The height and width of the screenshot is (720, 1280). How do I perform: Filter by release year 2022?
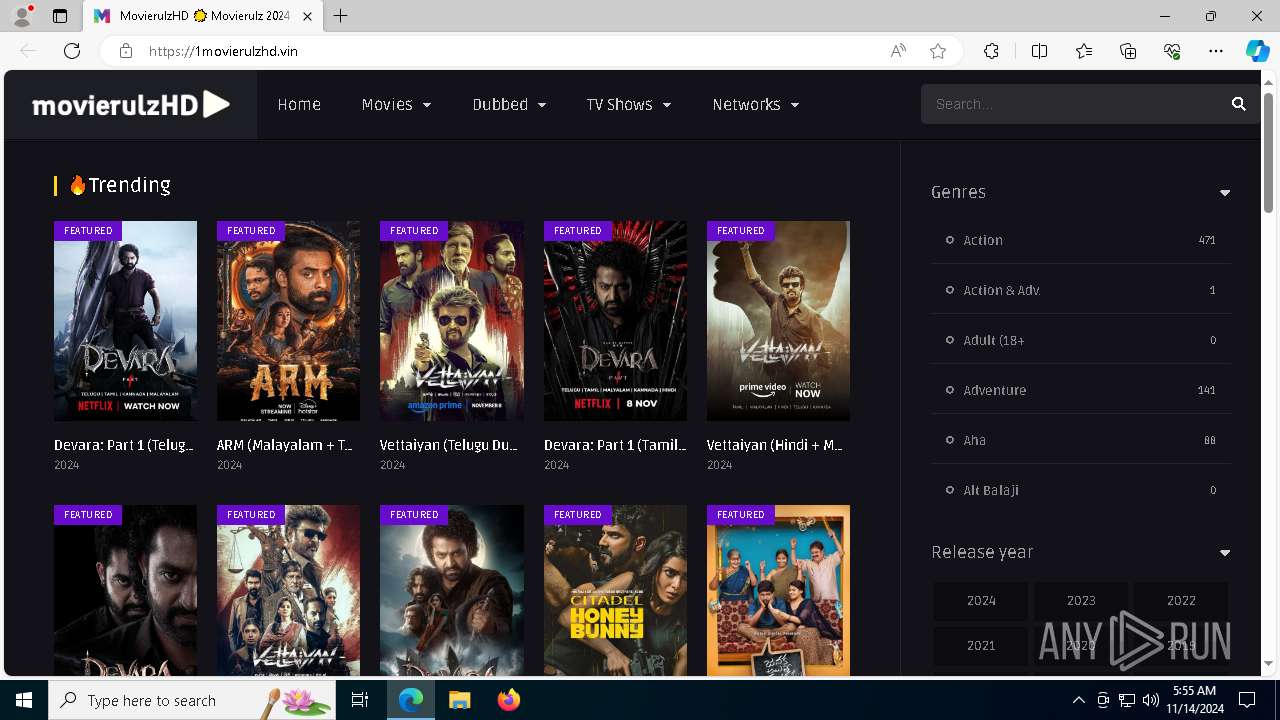pyautogui.click(x=1181, y=601)
